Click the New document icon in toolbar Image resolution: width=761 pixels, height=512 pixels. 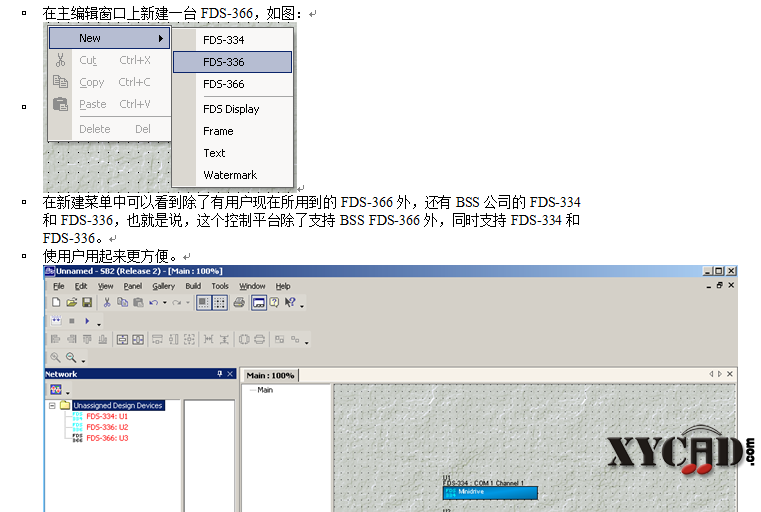[56, 302]
